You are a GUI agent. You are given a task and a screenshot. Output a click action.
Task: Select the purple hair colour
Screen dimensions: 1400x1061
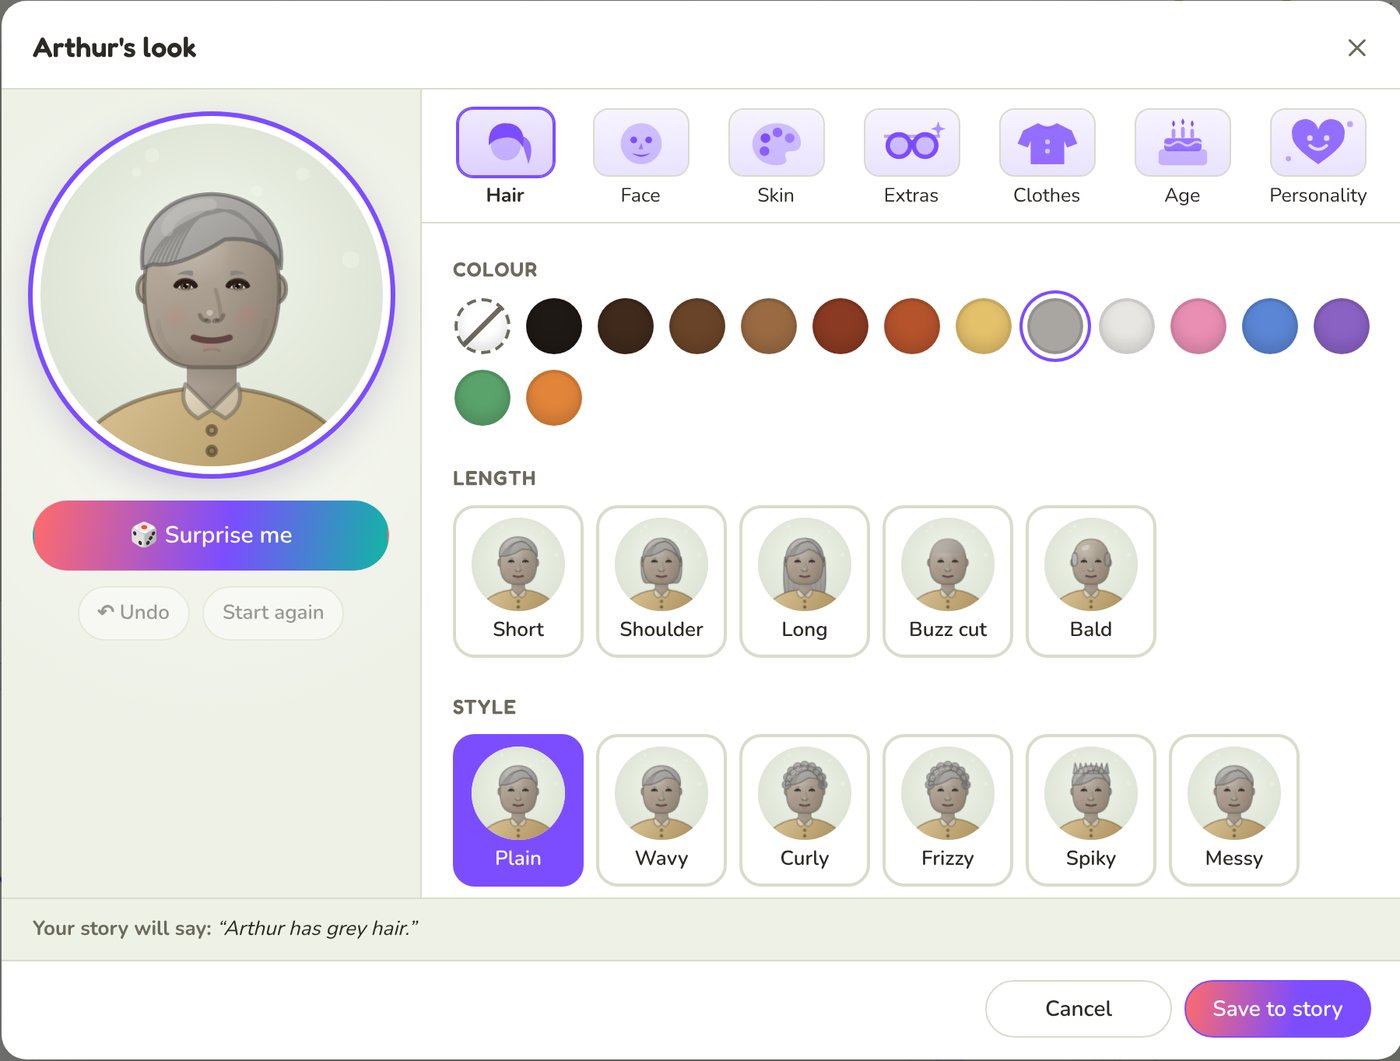[1341, 326]
